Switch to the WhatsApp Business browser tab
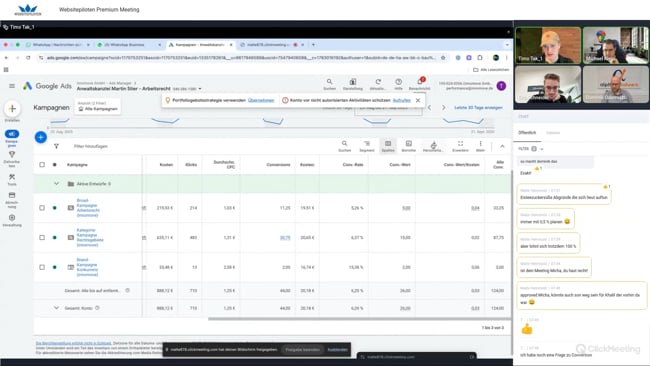The height and width of the screenshot is (366, 650). [x=129, y=45]
